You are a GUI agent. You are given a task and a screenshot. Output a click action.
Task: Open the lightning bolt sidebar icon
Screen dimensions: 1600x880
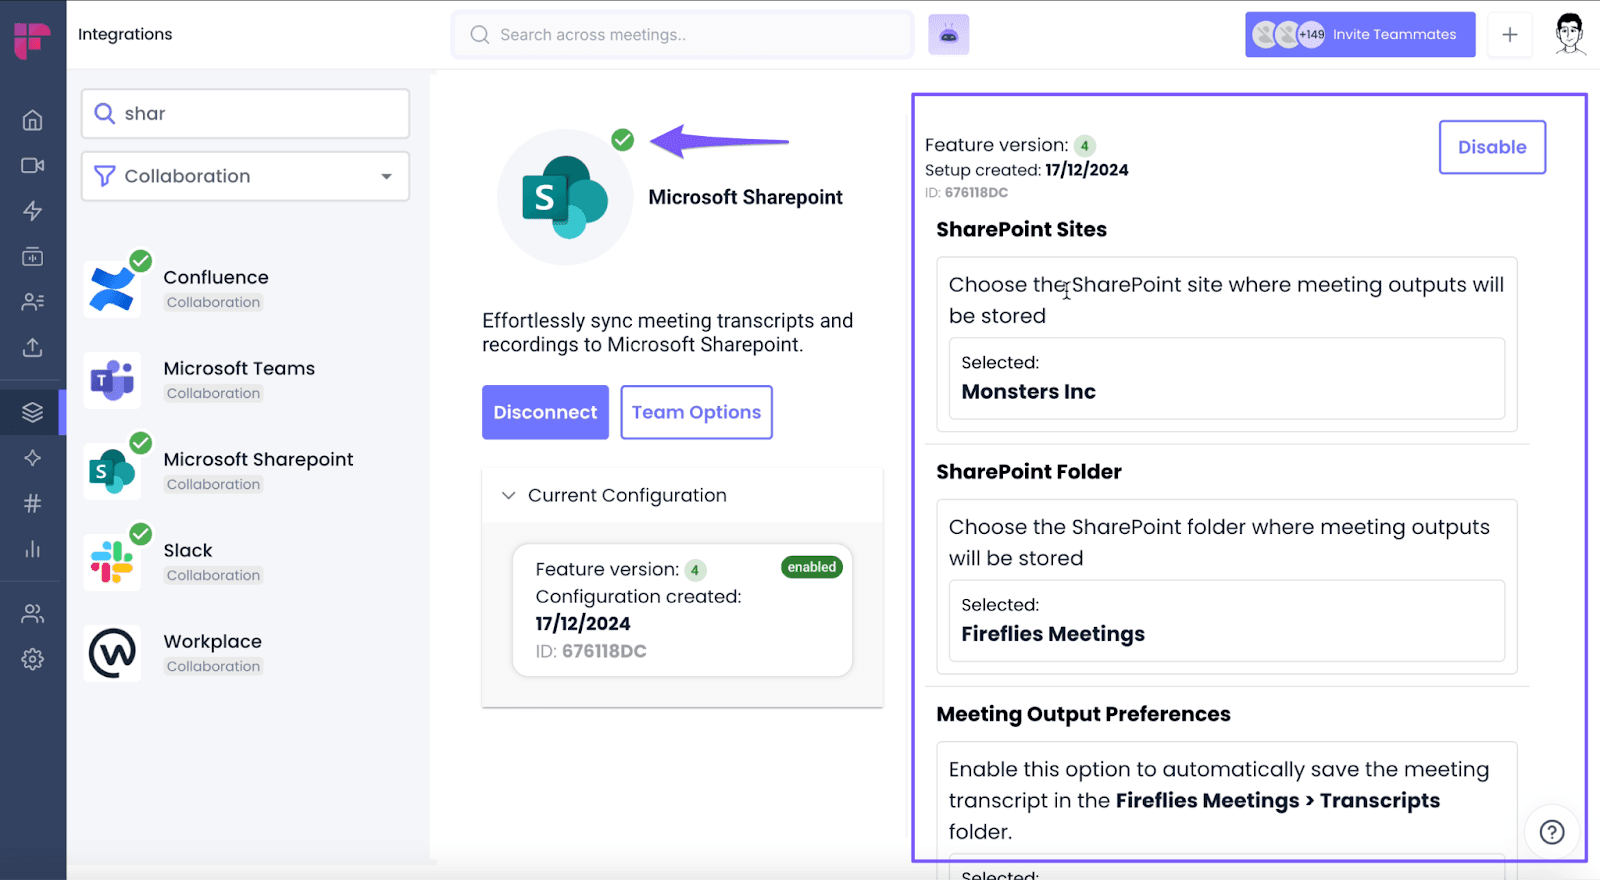click(x=33, y=211)
